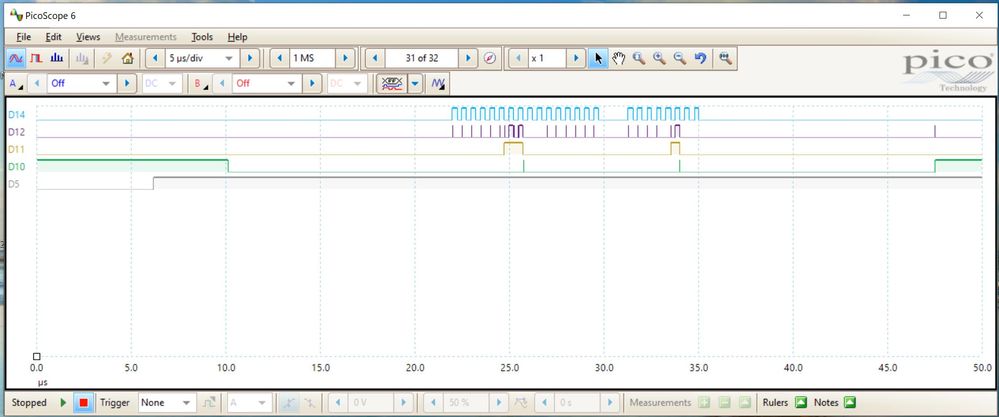Open timebase 5 µs/div dropdown
Viewport: 999px width, 417px height.
pyautogui.click(x=229, y=59)
